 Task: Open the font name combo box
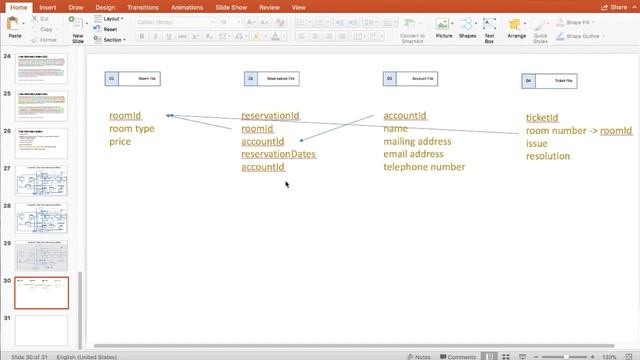point(175,22)
